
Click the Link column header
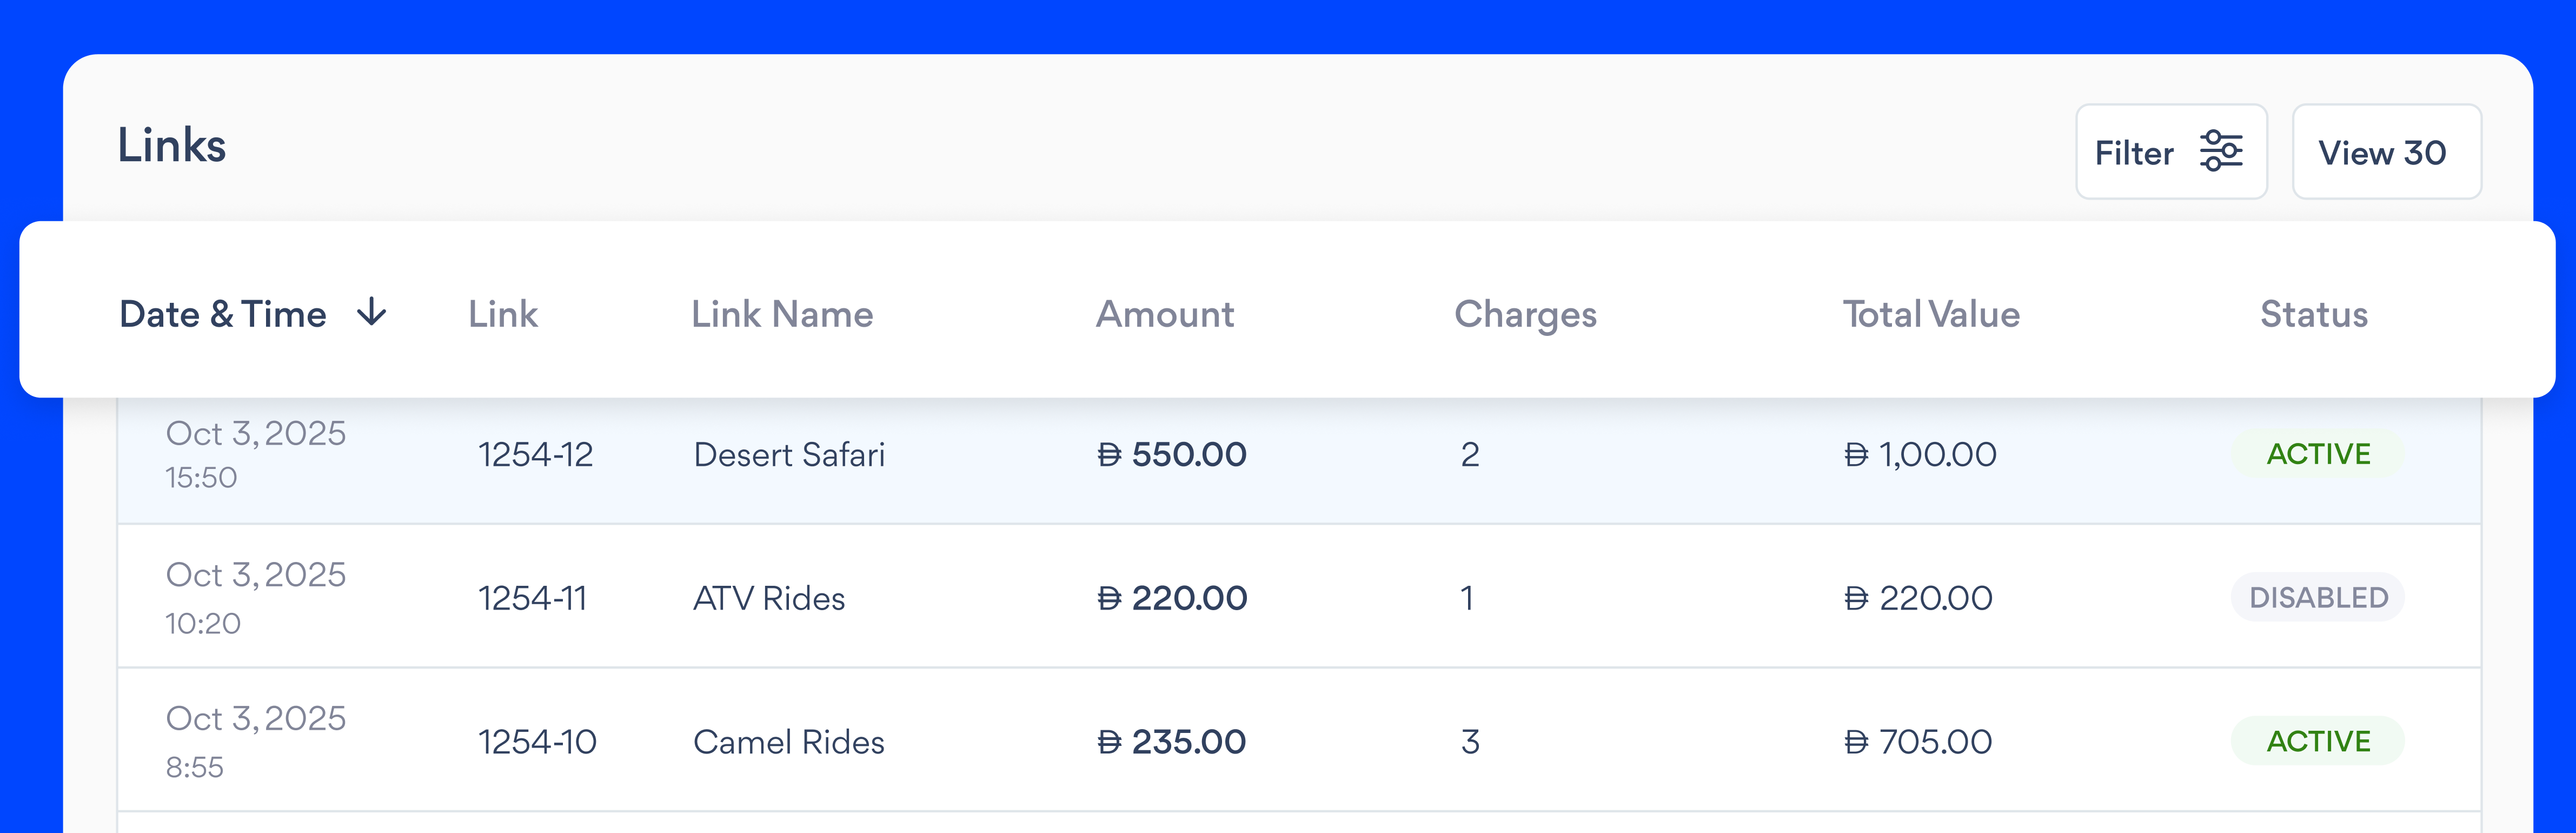coord(503,314)
